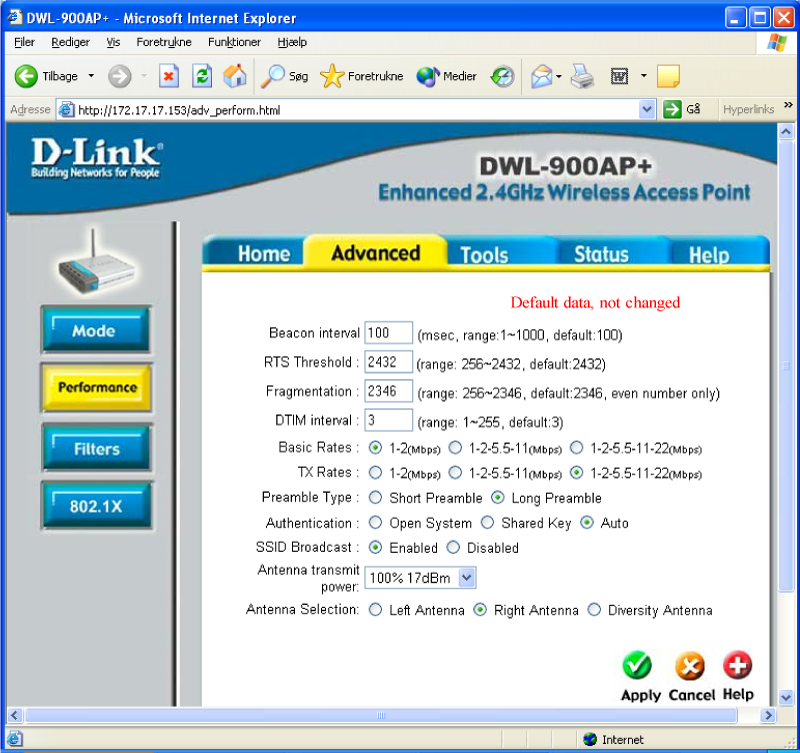Viewport: 800px width, 753px height.
Task: Select Basic Rates 1-2-5.5-11-22 Mbps radio
Action: coord(577,448)
